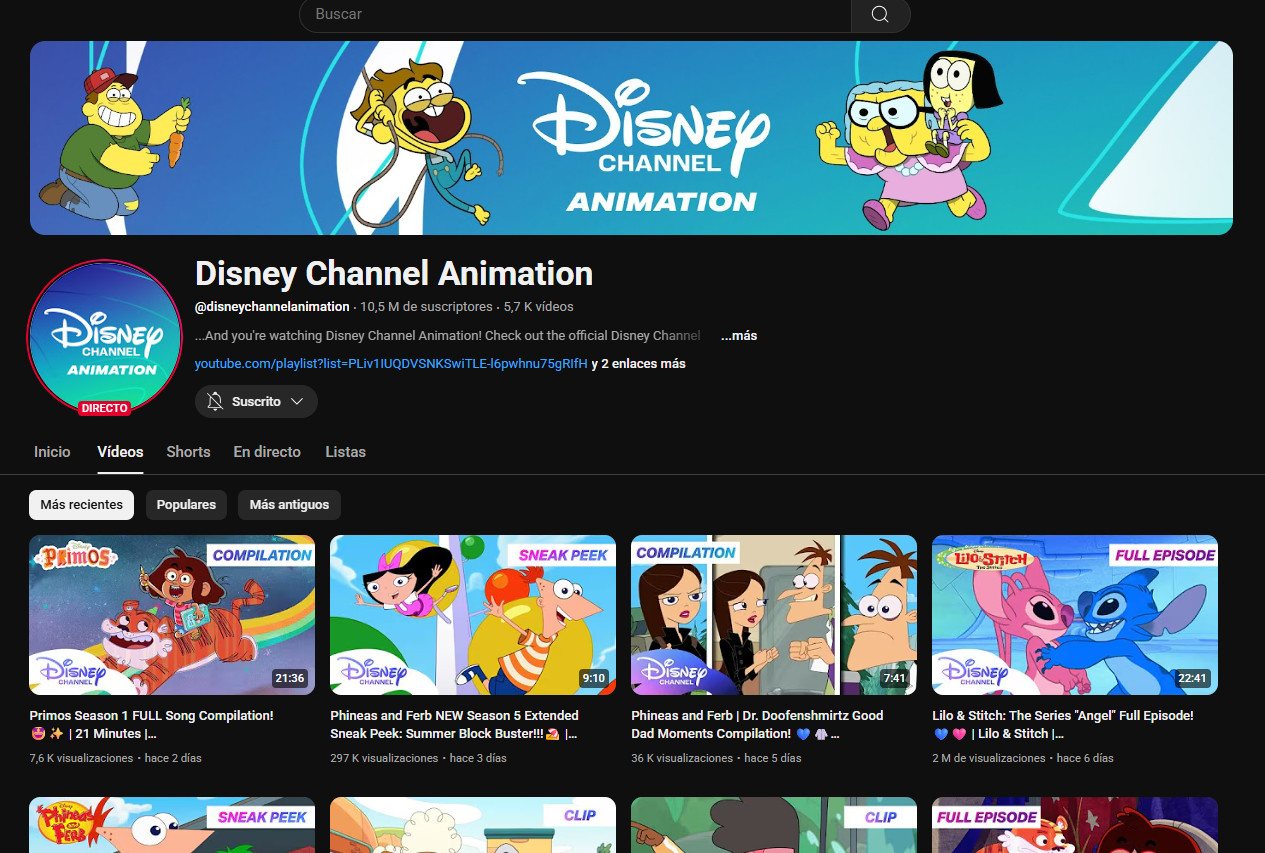Expand the Suscrito dropdown chevron
This screenshot has width=1265, height=853.
pos(297,401)
